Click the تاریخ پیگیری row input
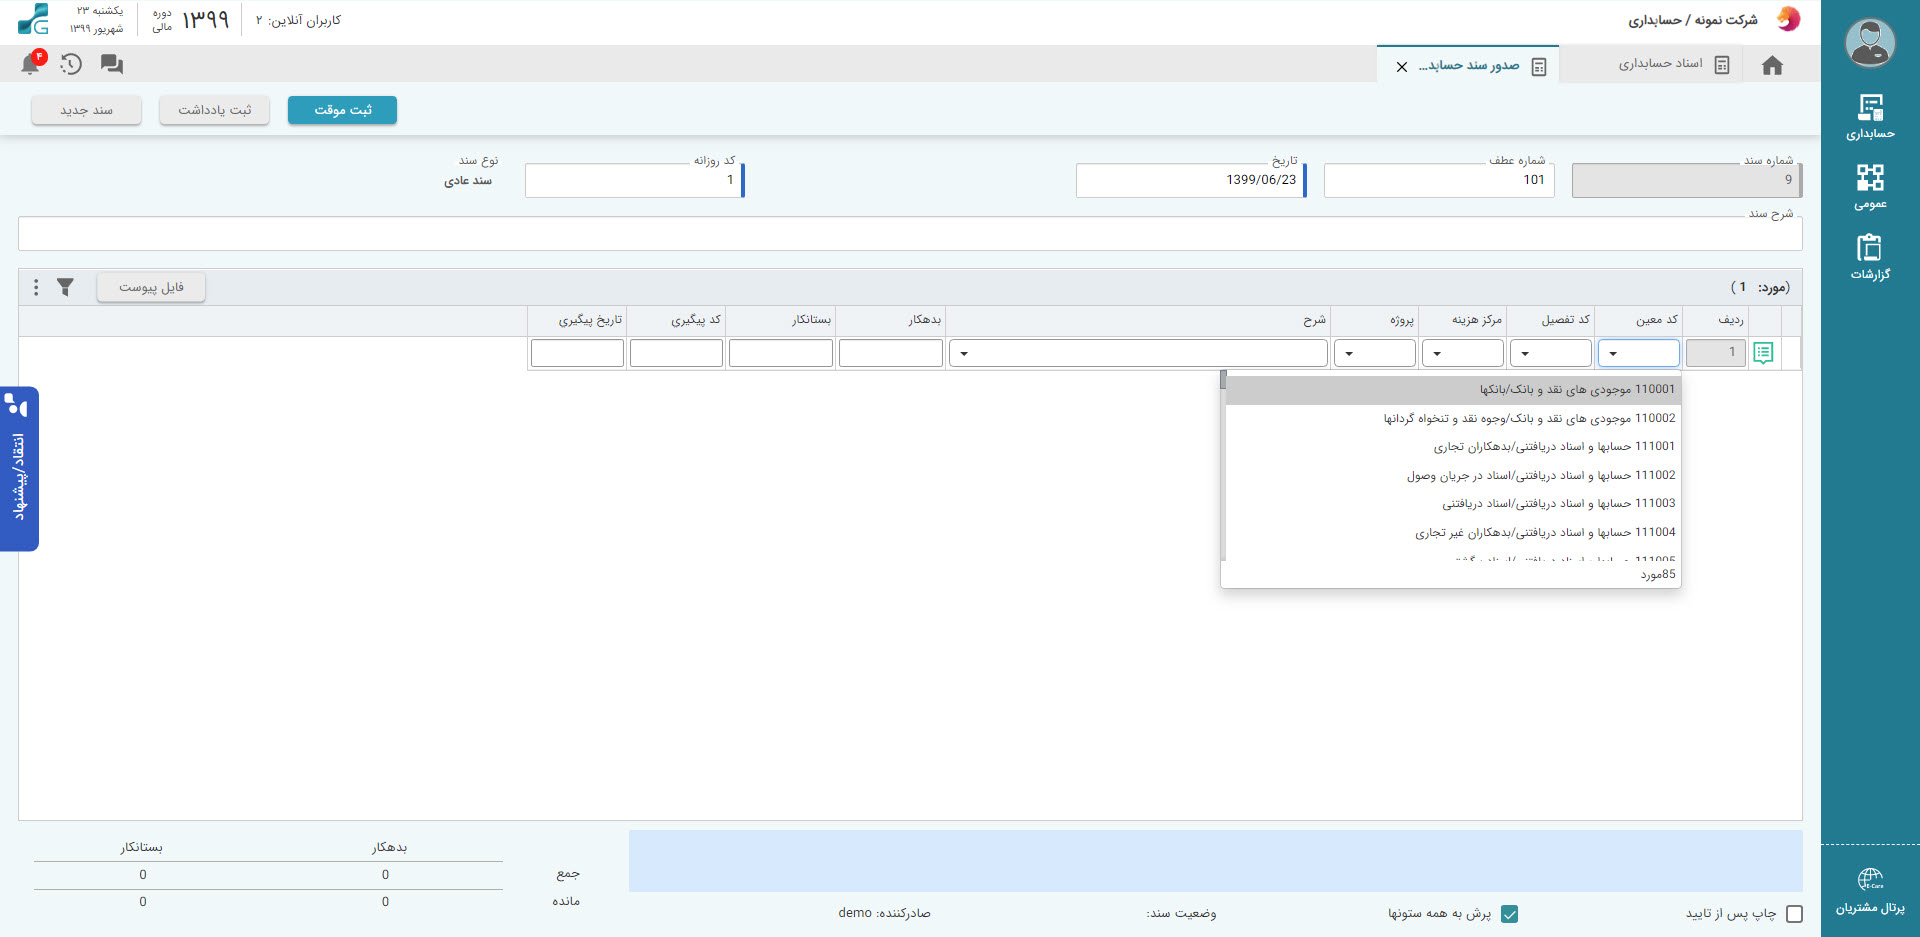The width and height of the screenshot is (1920, 937). (x=577, y=353)
